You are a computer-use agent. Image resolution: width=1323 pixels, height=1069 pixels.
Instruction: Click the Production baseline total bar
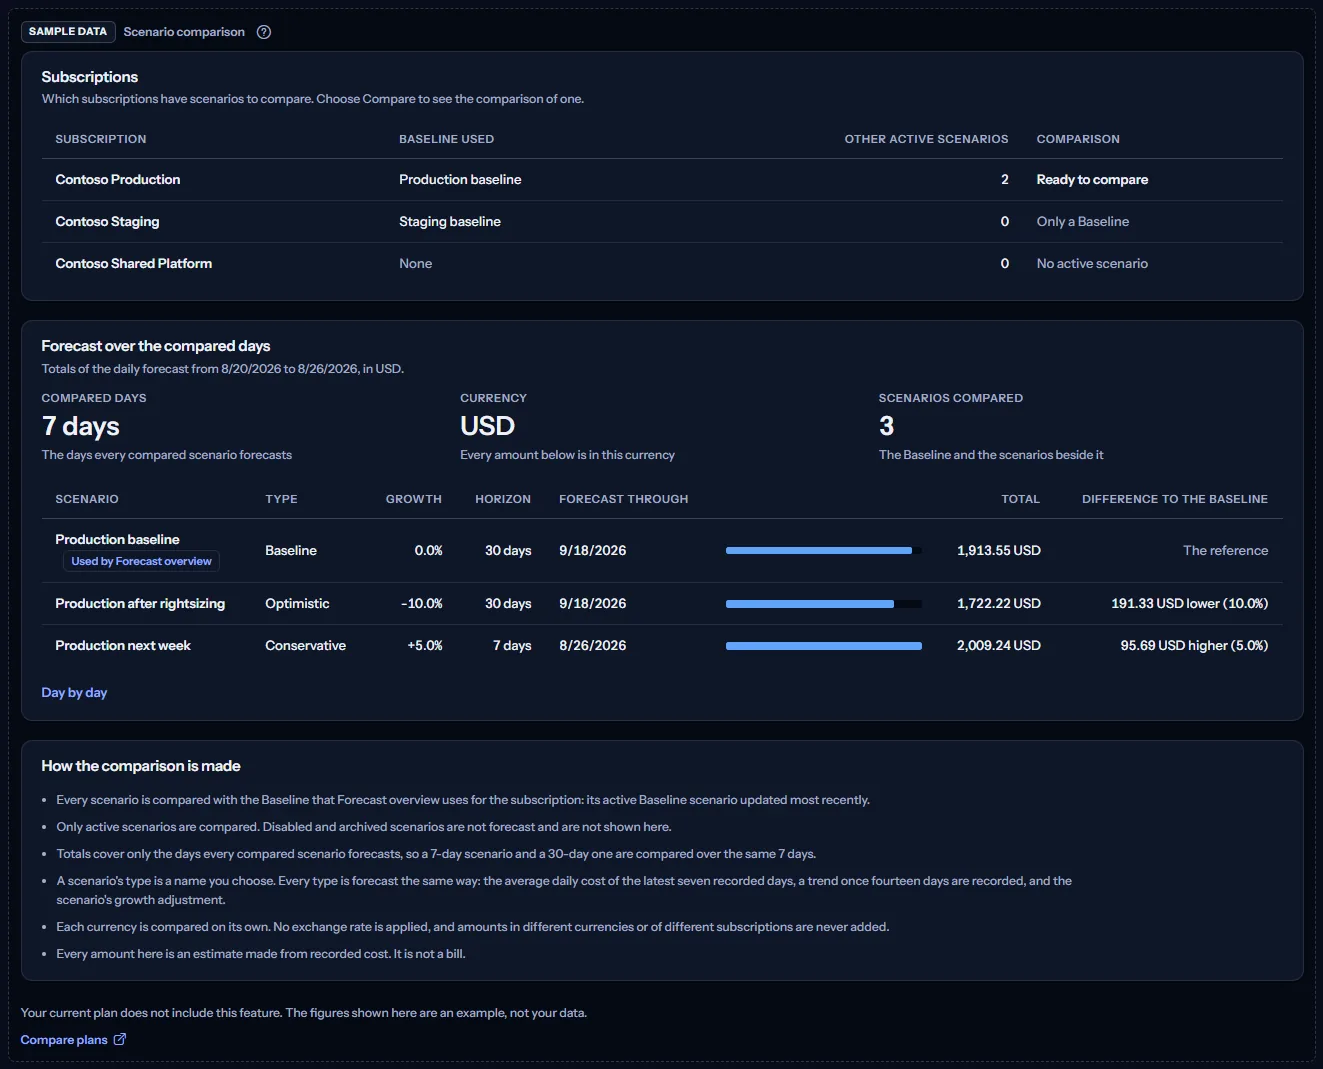click(x=824, y=551)
